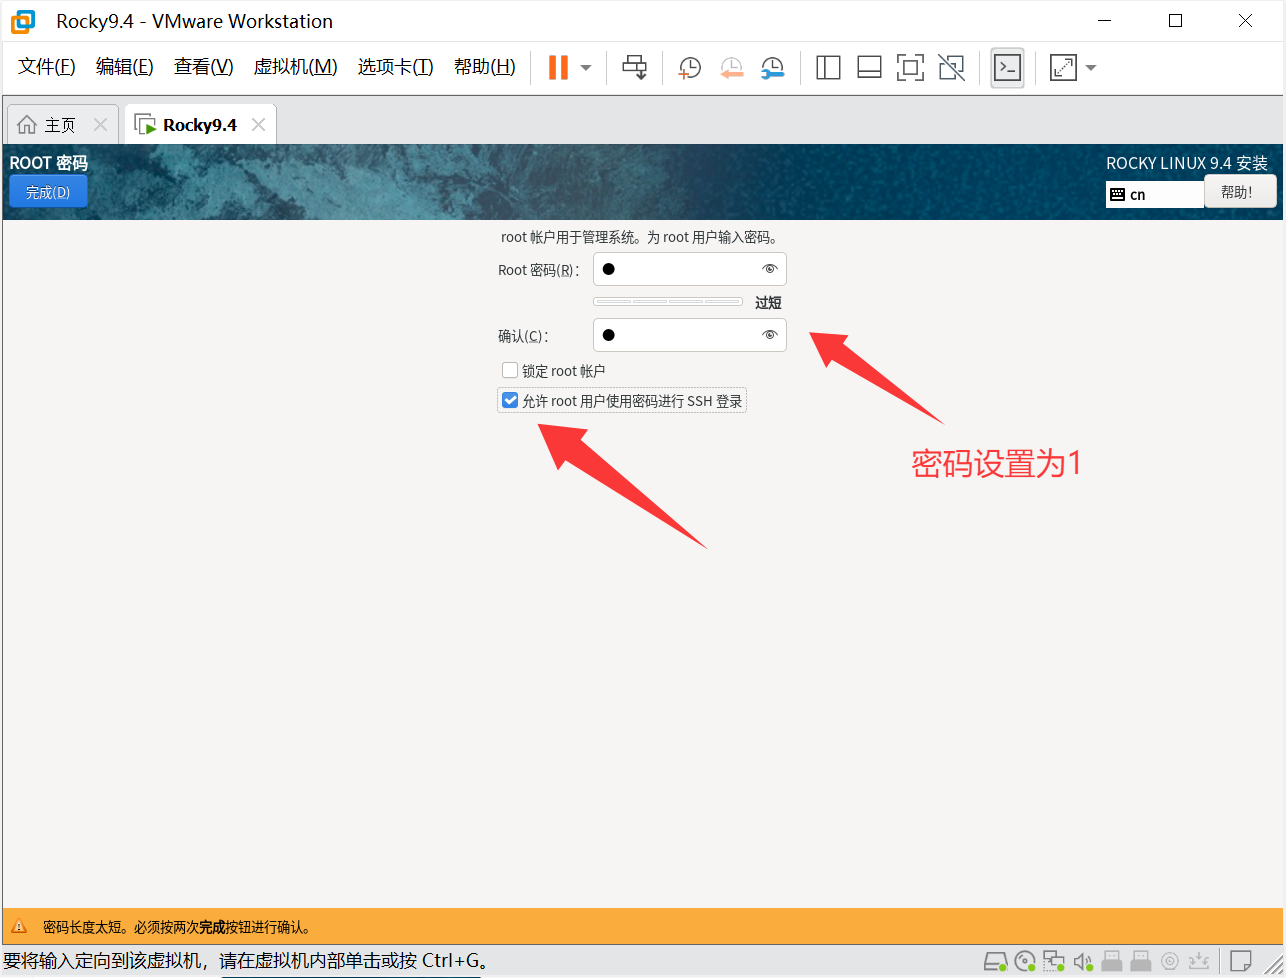Open the 虚拟机(M) menu
Image resolution: width=1286 pixels, height=978 pixels.
pyautogui.click(x=295, y=67)
